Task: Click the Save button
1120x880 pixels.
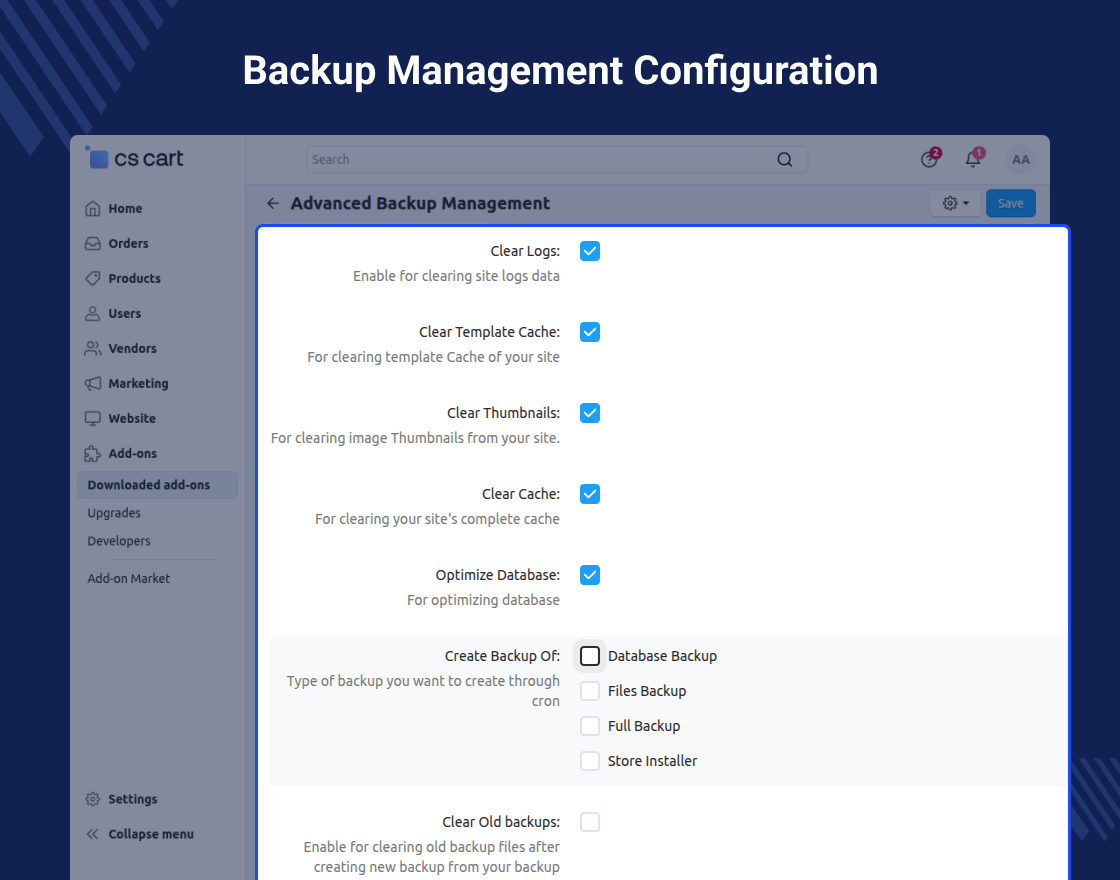Action: coord(1011,204)
